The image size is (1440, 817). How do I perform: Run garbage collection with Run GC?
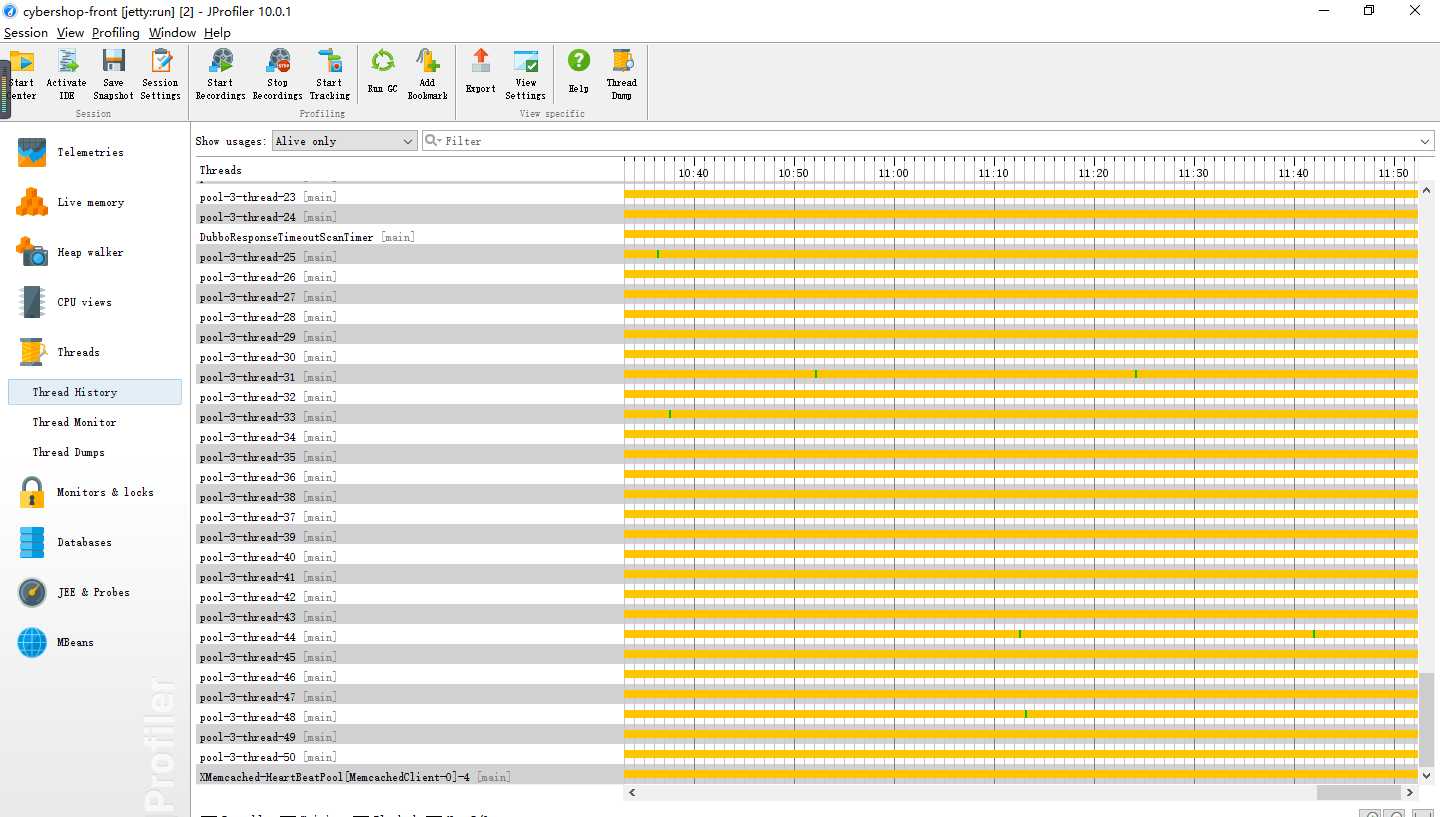(x=382, y=72)
